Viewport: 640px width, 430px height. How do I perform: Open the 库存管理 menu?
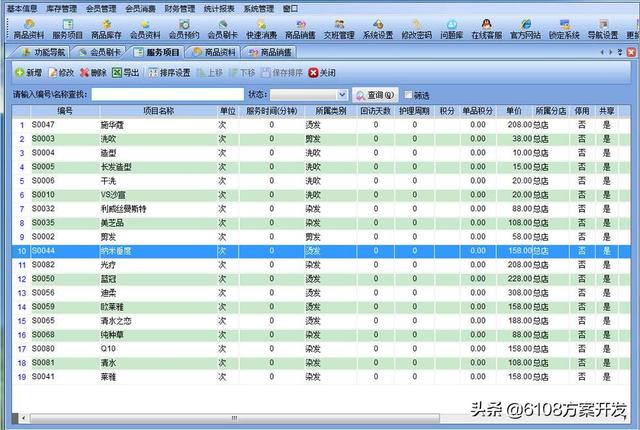pyautogui.click(x=61, y=8)
